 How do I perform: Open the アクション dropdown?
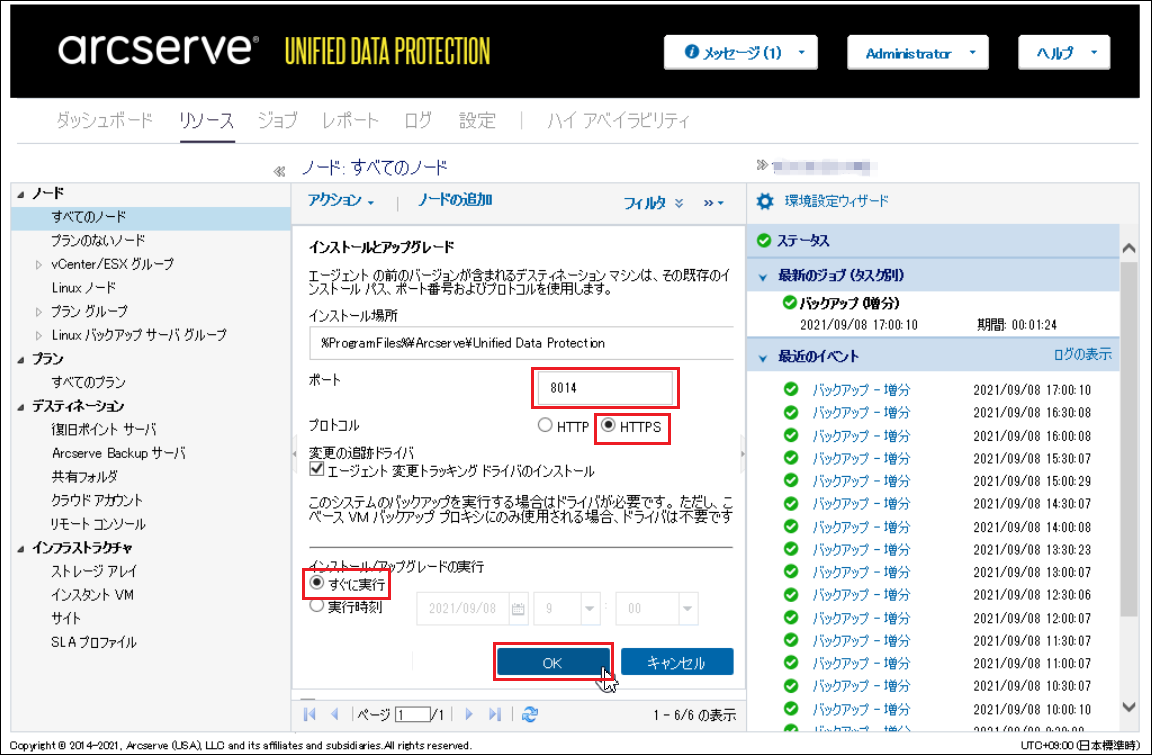tap(341, 201)
